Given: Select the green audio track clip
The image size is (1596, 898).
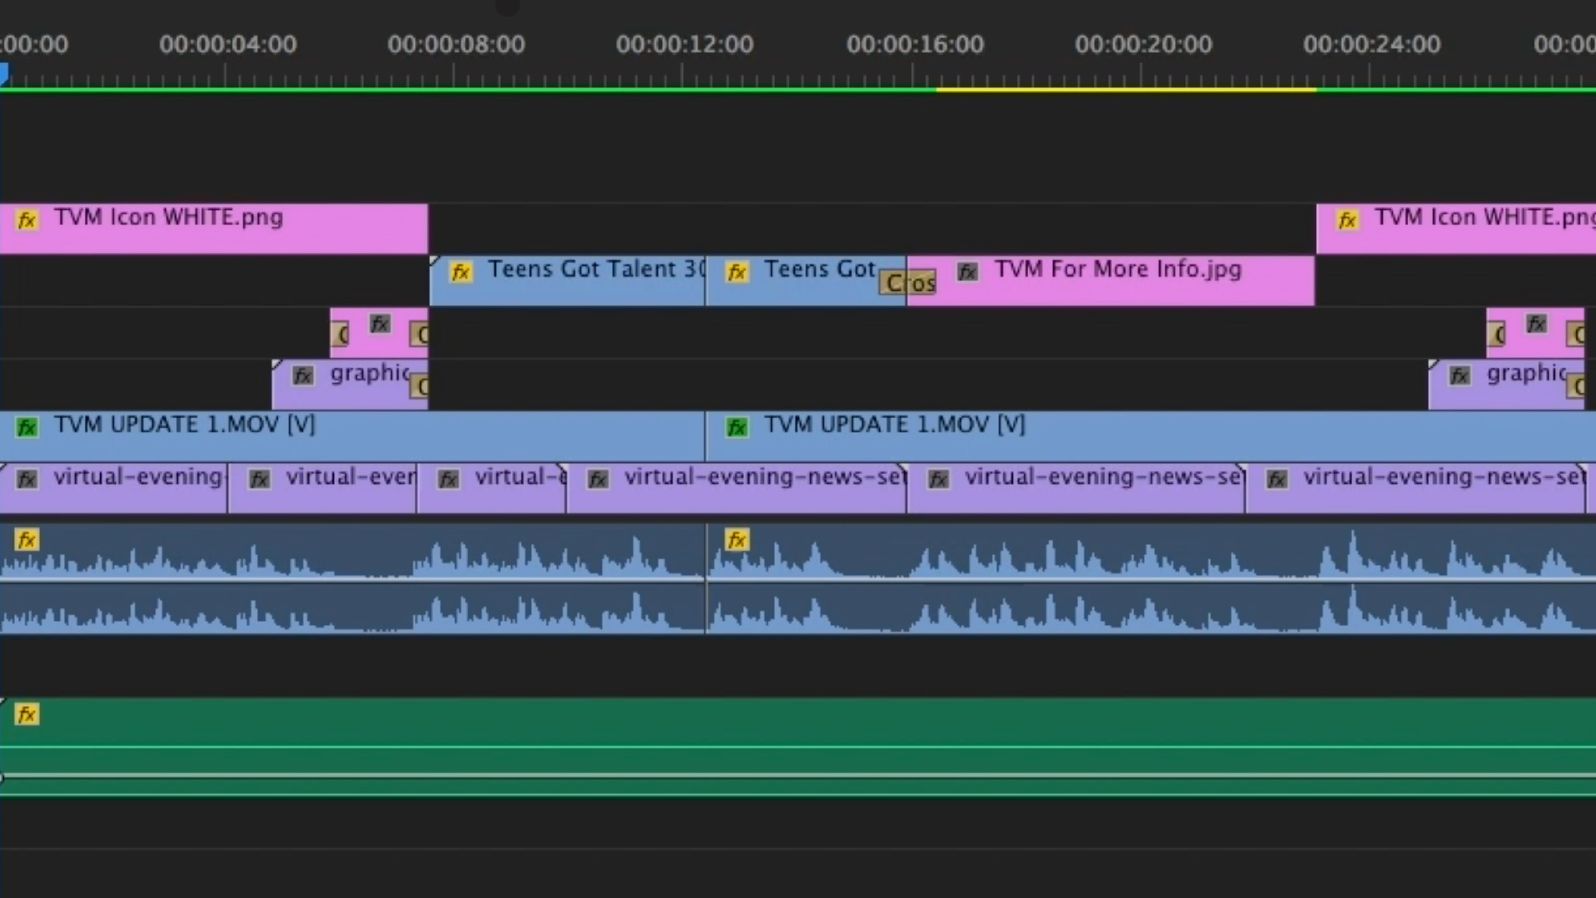Looking at the screenshot, I should (798, 747).
